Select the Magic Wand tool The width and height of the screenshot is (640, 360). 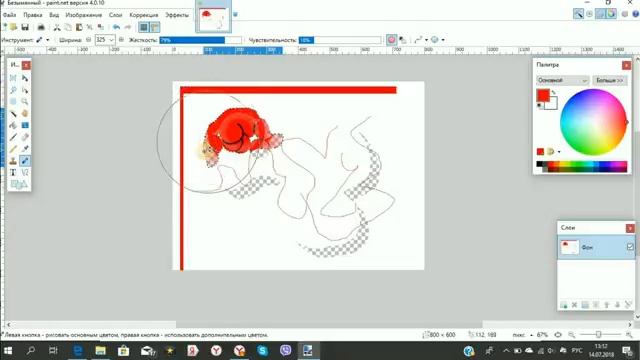tap(13, 113)
